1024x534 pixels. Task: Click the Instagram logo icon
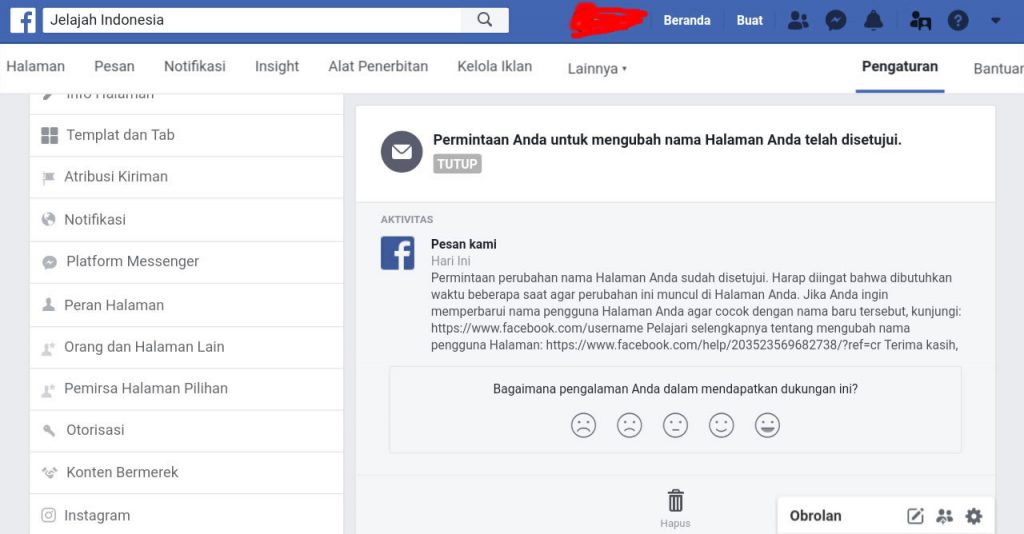(48, 515)
